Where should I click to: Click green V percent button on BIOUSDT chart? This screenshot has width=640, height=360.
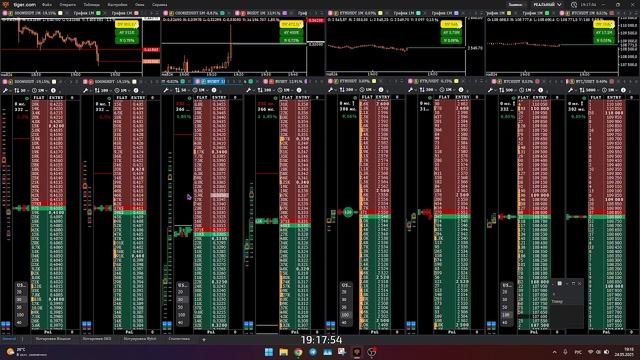(x=291, y=40)
